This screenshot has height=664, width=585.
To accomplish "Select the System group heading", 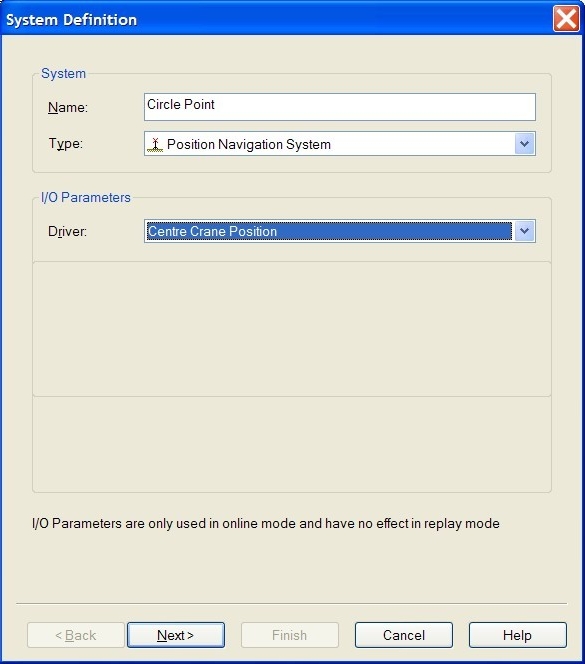I will [64, 73].
